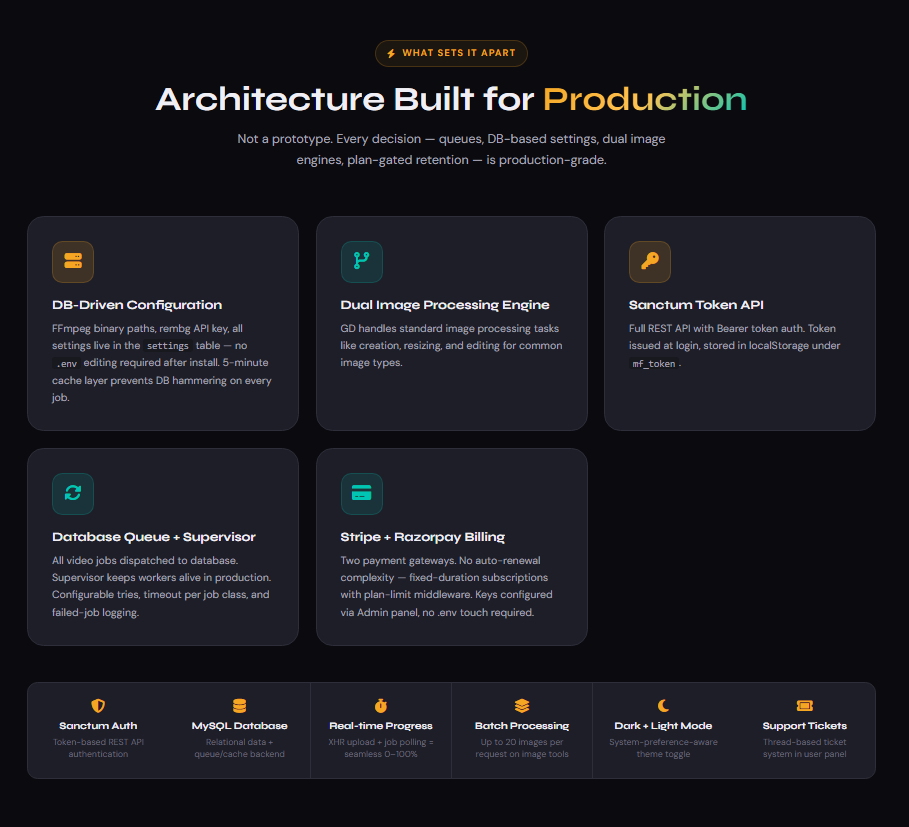Select the Database Queue + Supervisor heading
The image size is (909, 827).
(155, 537)
